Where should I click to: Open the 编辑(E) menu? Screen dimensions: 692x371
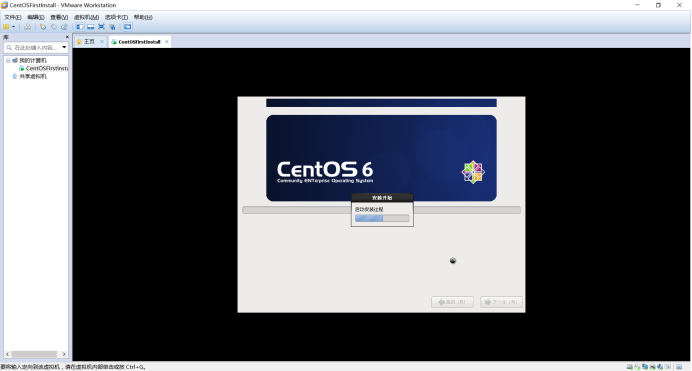36,17
